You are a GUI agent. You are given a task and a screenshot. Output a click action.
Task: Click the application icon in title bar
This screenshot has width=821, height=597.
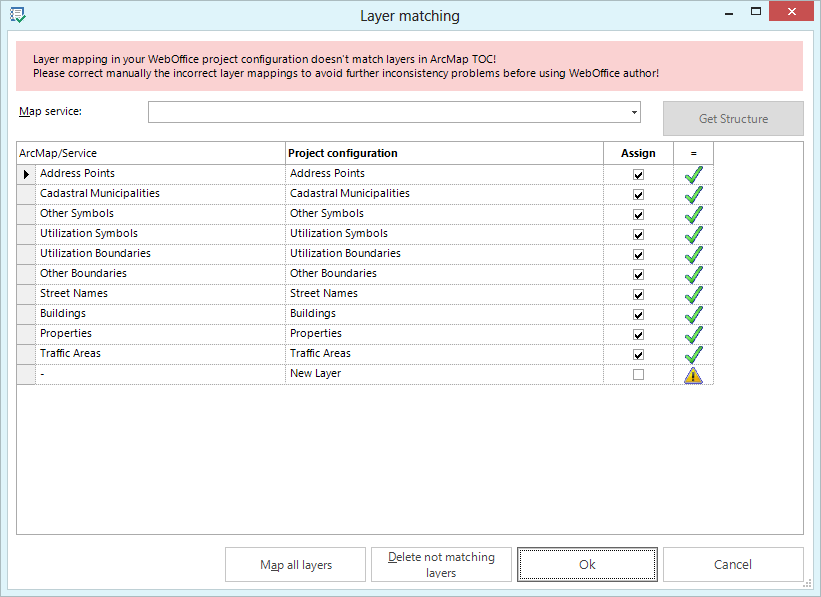pyautogui.click(x=17, y=15)
